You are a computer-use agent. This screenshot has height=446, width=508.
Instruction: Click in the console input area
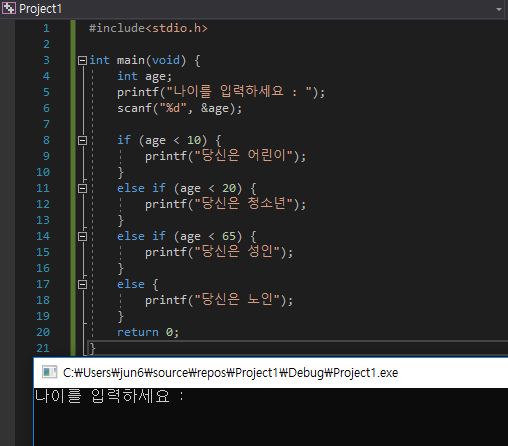271,417
